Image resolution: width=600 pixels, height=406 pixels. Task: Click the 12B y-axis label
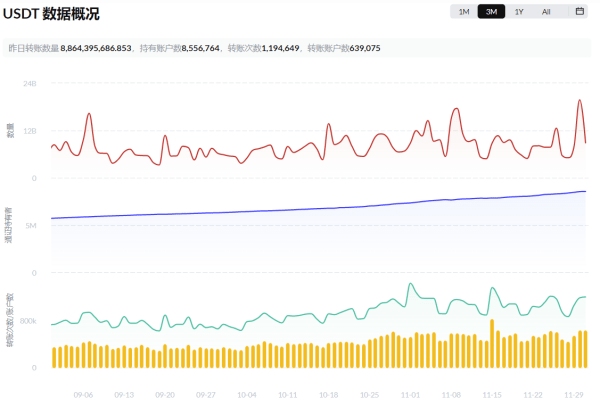pos(30,131)
